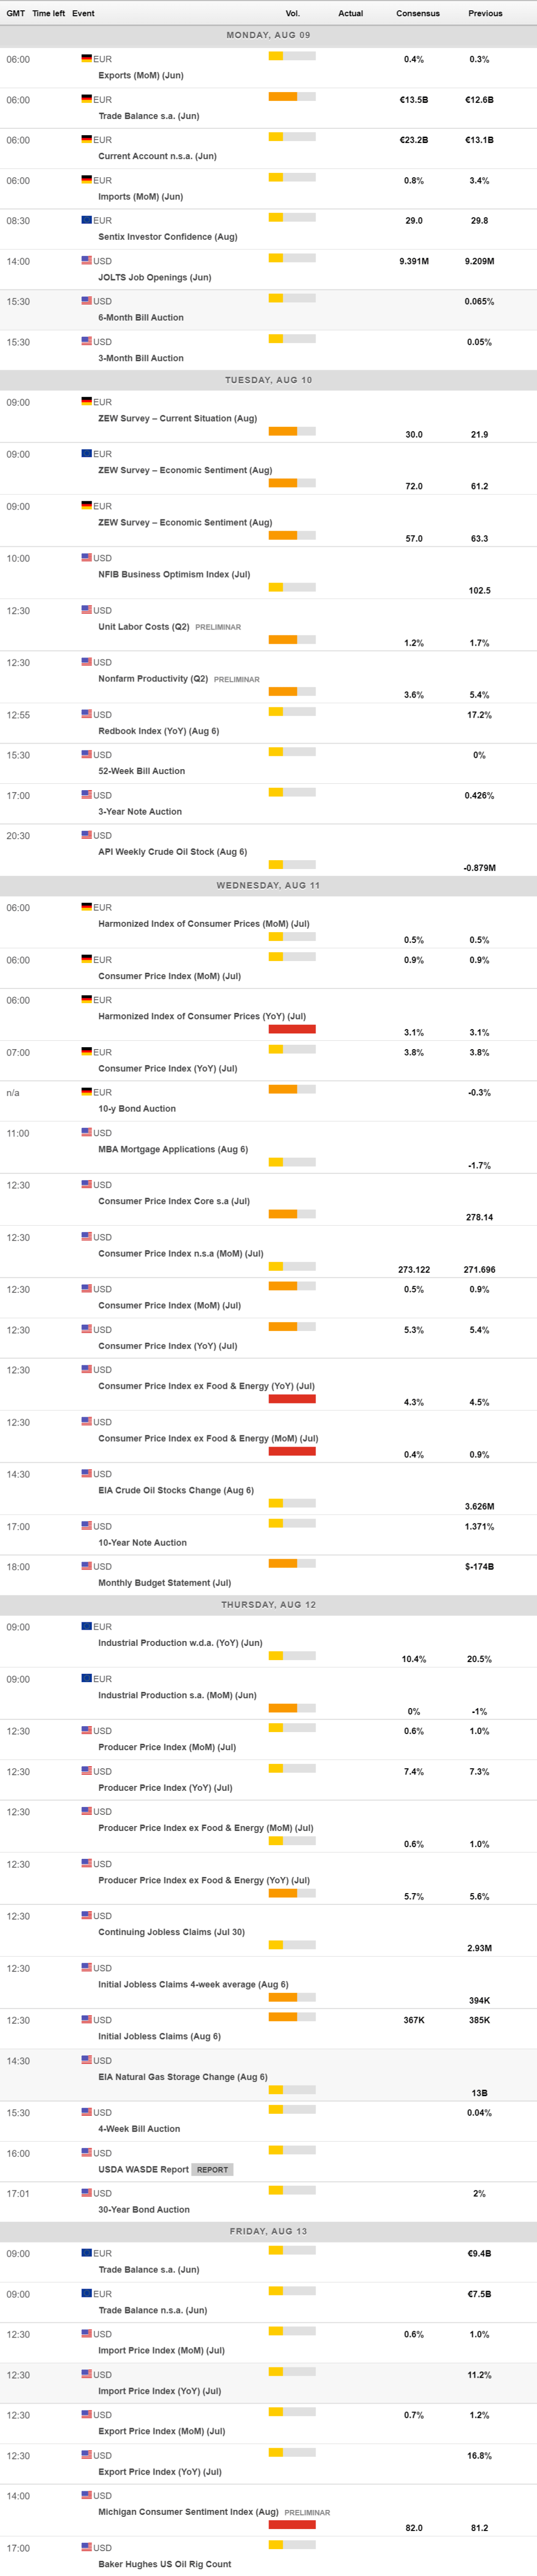The width and height of the screenshot is (537, 2576).
Task: Click the REPORT tag next to USDA WASDE
Action: (212, 2169)
